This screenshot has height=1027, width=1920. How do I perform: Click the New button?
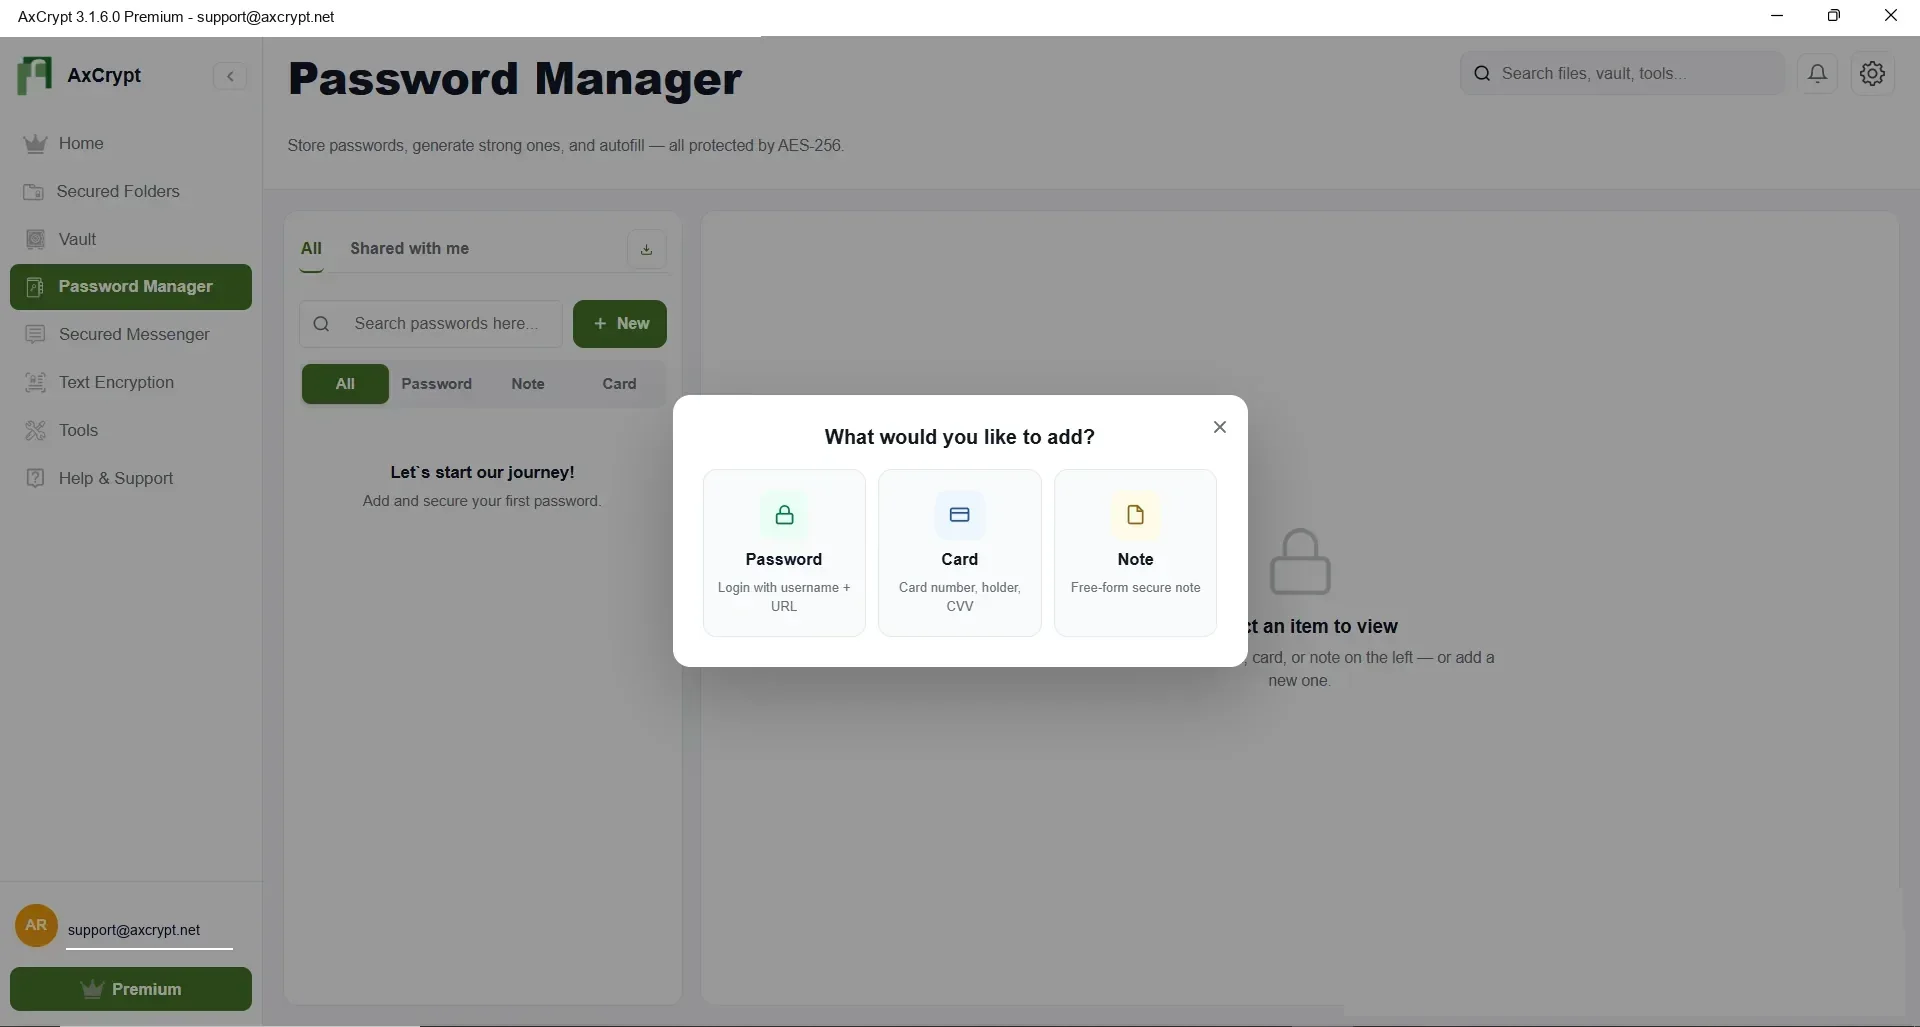click(620, 324)
